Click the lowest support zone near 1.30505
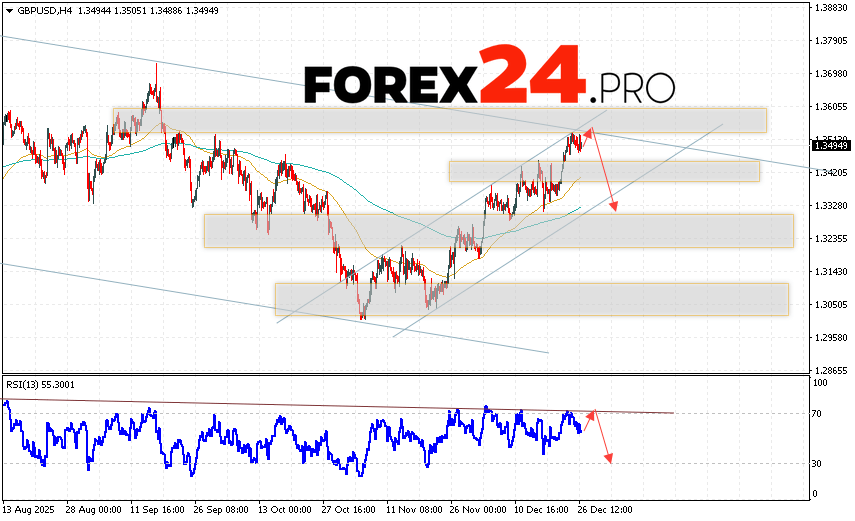Screen dimensions: 855x521 532,299
